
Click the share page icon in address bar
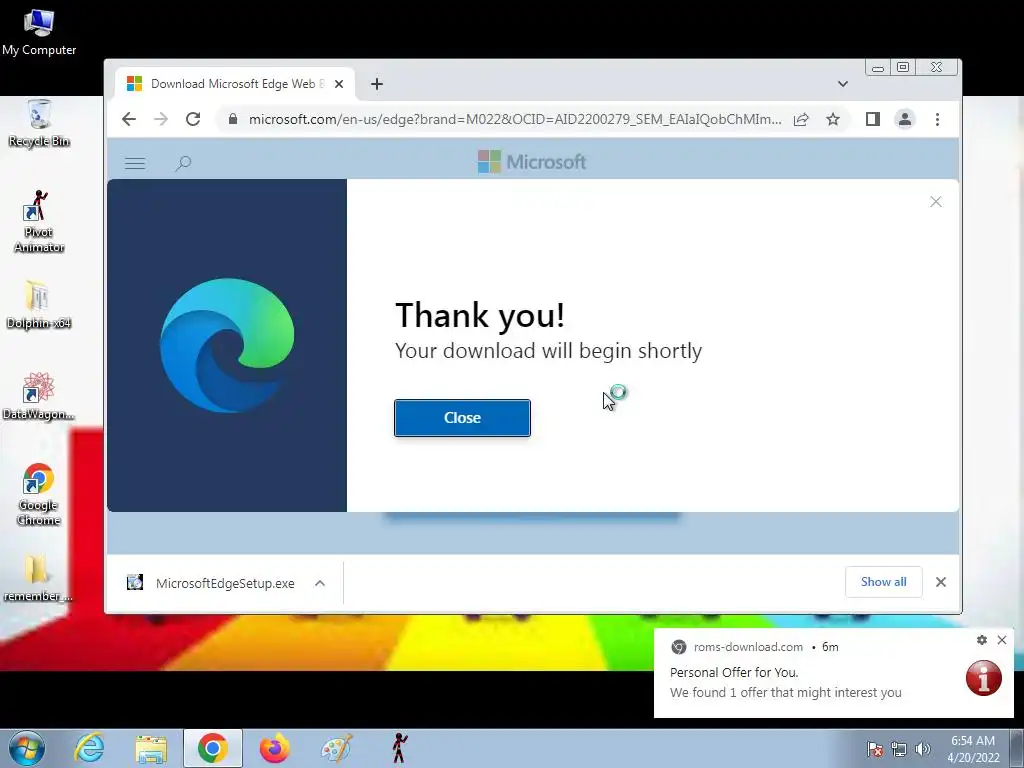click(x=801, y=119)
